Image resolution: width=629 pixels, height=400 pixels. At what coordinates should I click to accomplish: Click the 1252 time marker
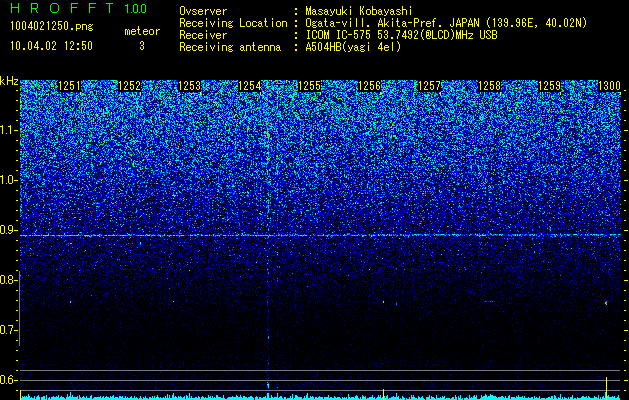pyautogui.click(x=130, y=86)
